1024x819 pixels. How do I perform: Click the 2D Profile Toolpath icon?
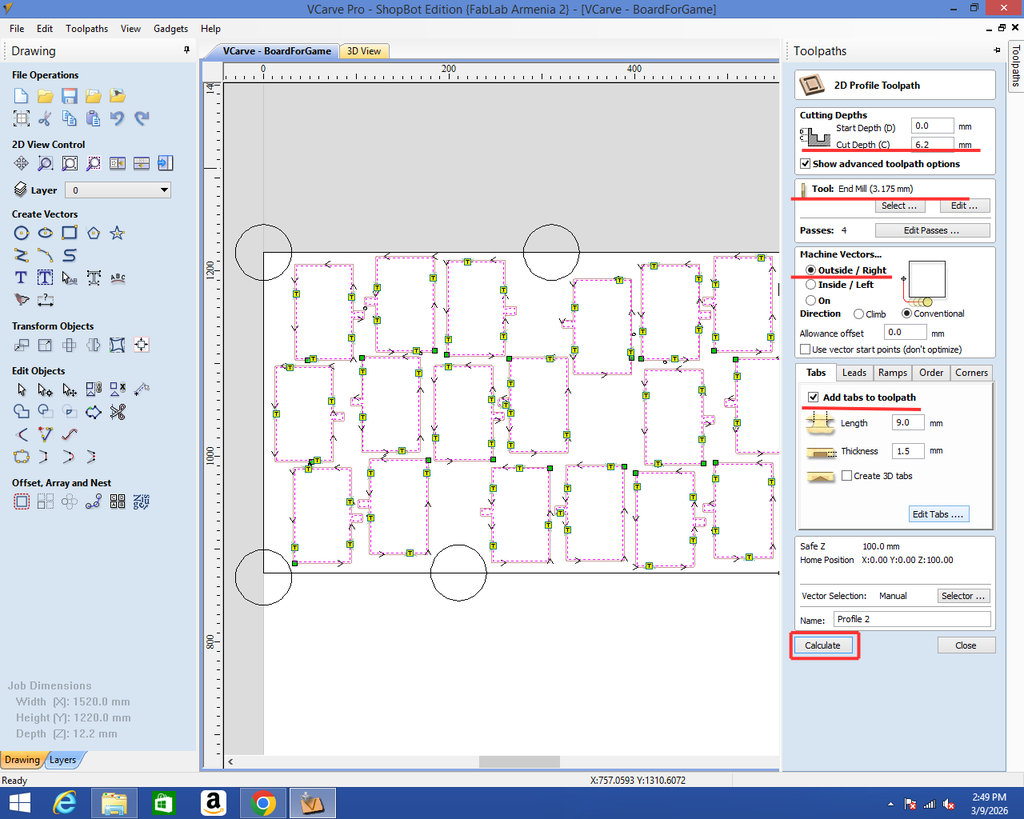click(812, 86)
